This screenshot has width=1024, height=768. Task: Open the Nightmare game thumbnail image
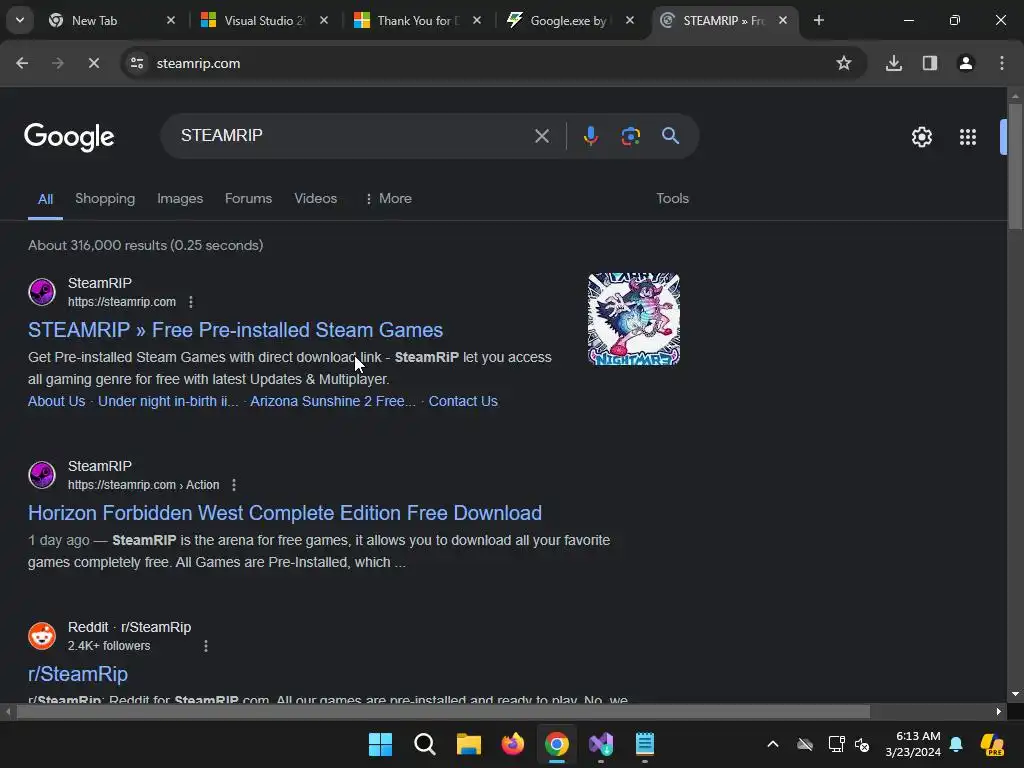click(633, 319)
